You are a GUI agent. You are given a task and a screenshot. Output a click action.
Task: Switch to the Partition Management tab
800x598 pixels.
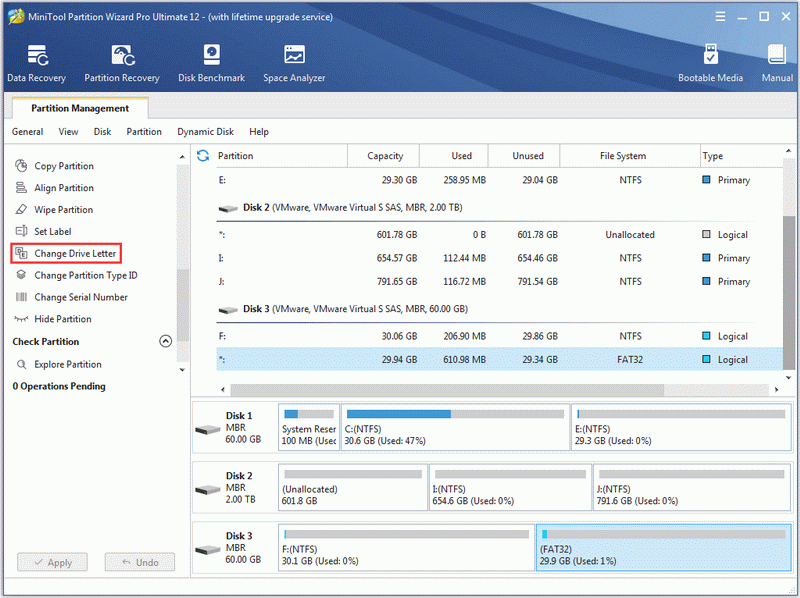[x=80, y=108]
